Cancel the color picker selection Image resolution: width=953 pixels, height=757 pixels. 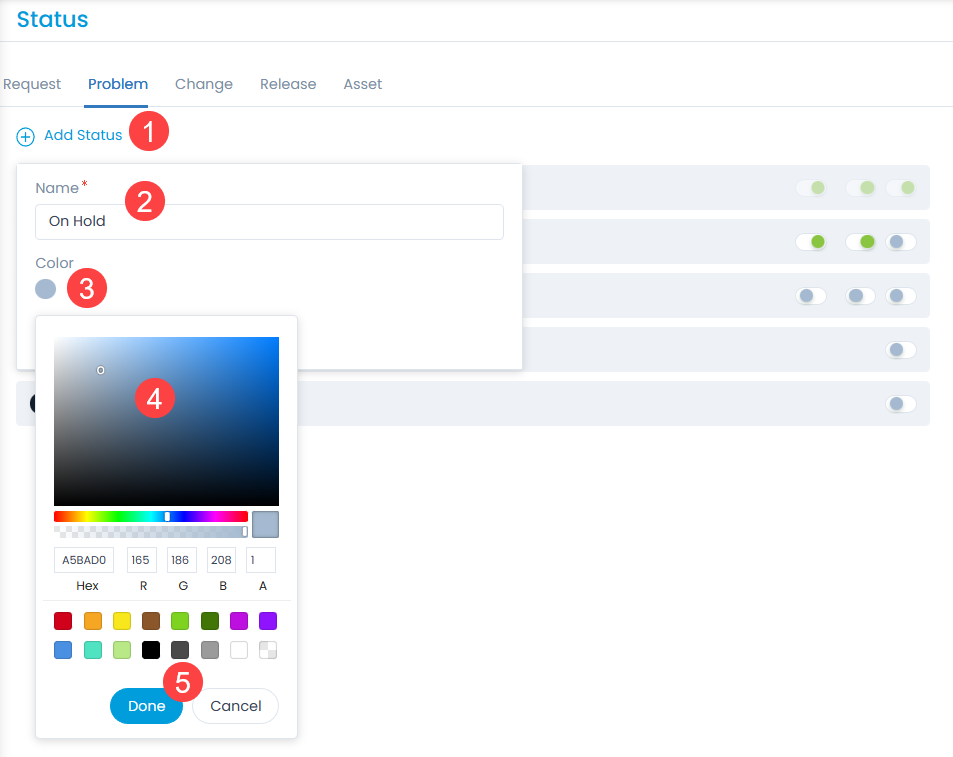[235, 706]
